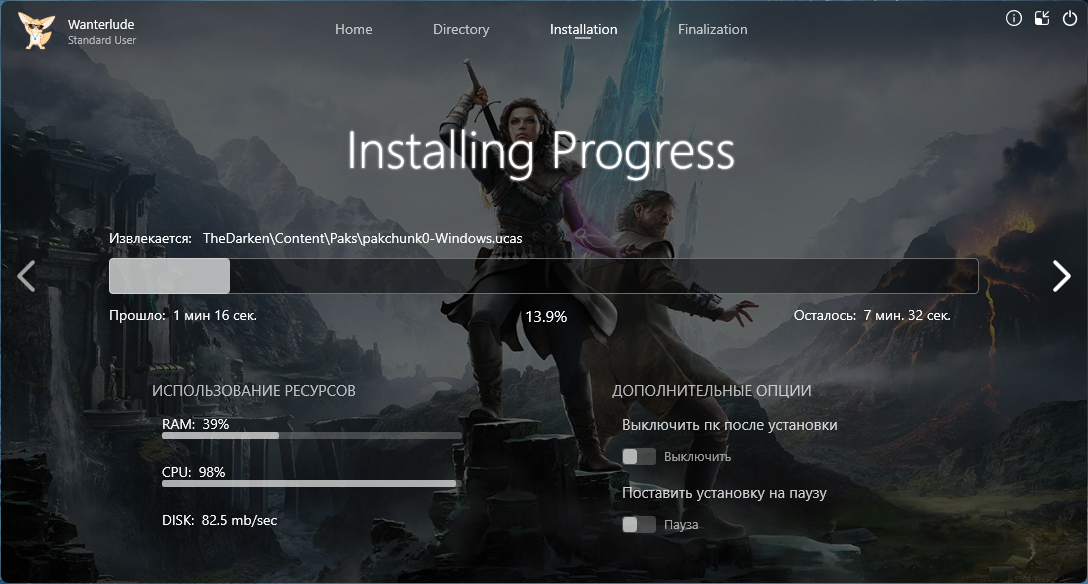Viewport: 1088px width, 584px height.
Task: Click Поставить установку на паузу label
Action: 724,493
